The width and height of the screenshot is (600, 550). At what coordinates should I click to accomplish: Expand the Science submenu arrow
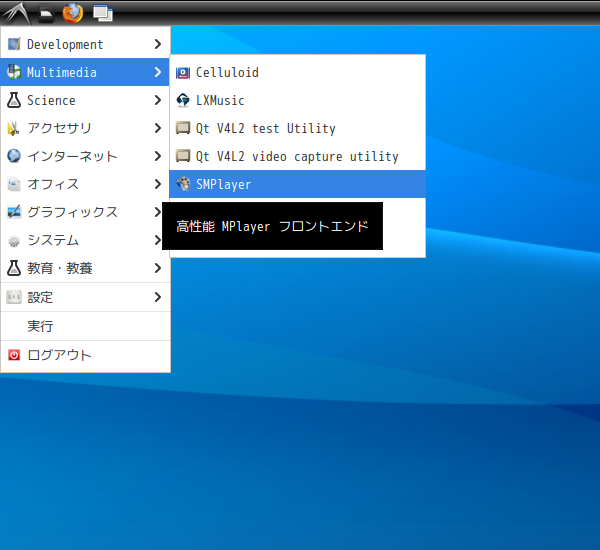158,100
